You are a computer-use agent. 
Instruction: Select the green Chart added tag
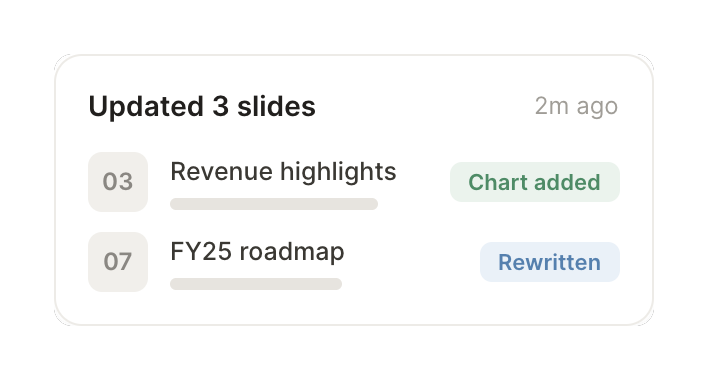click(535, 182)
